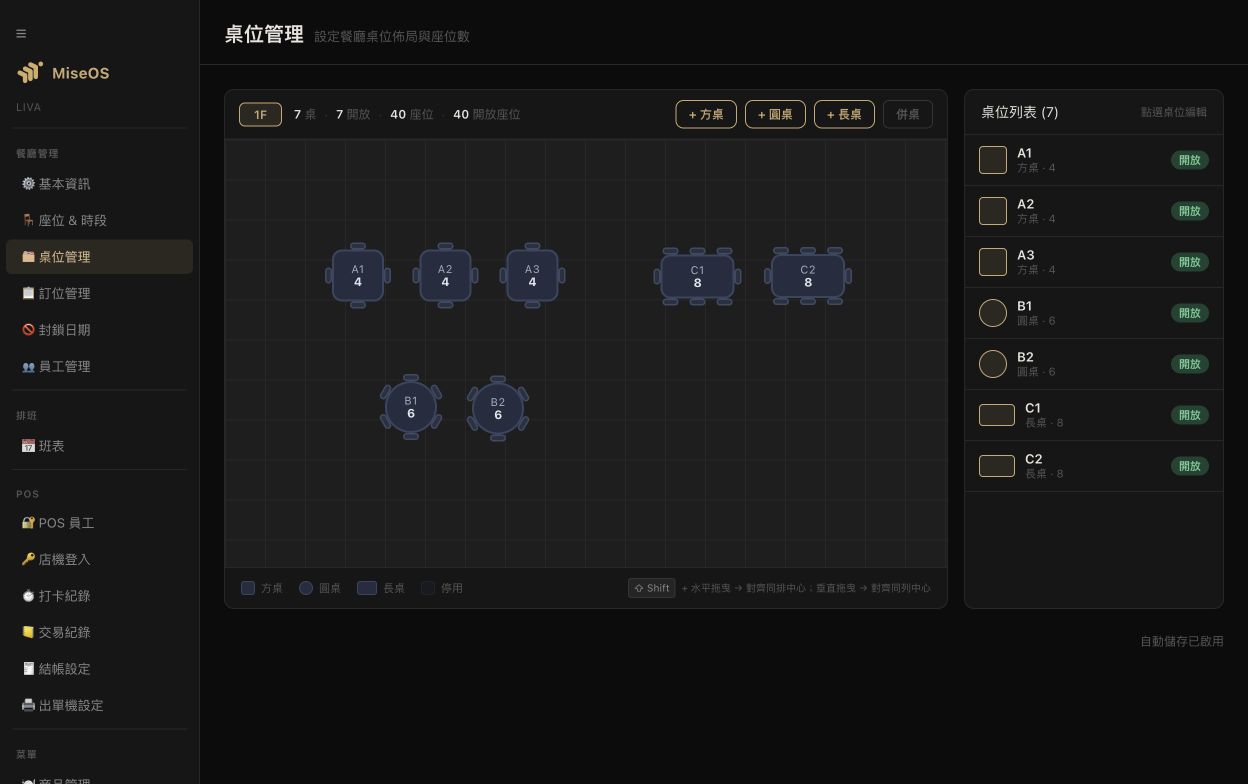This screenshot has width=1248, height=784.
Task: Add a round table with + 圓桌
Action: pos(775,114)
